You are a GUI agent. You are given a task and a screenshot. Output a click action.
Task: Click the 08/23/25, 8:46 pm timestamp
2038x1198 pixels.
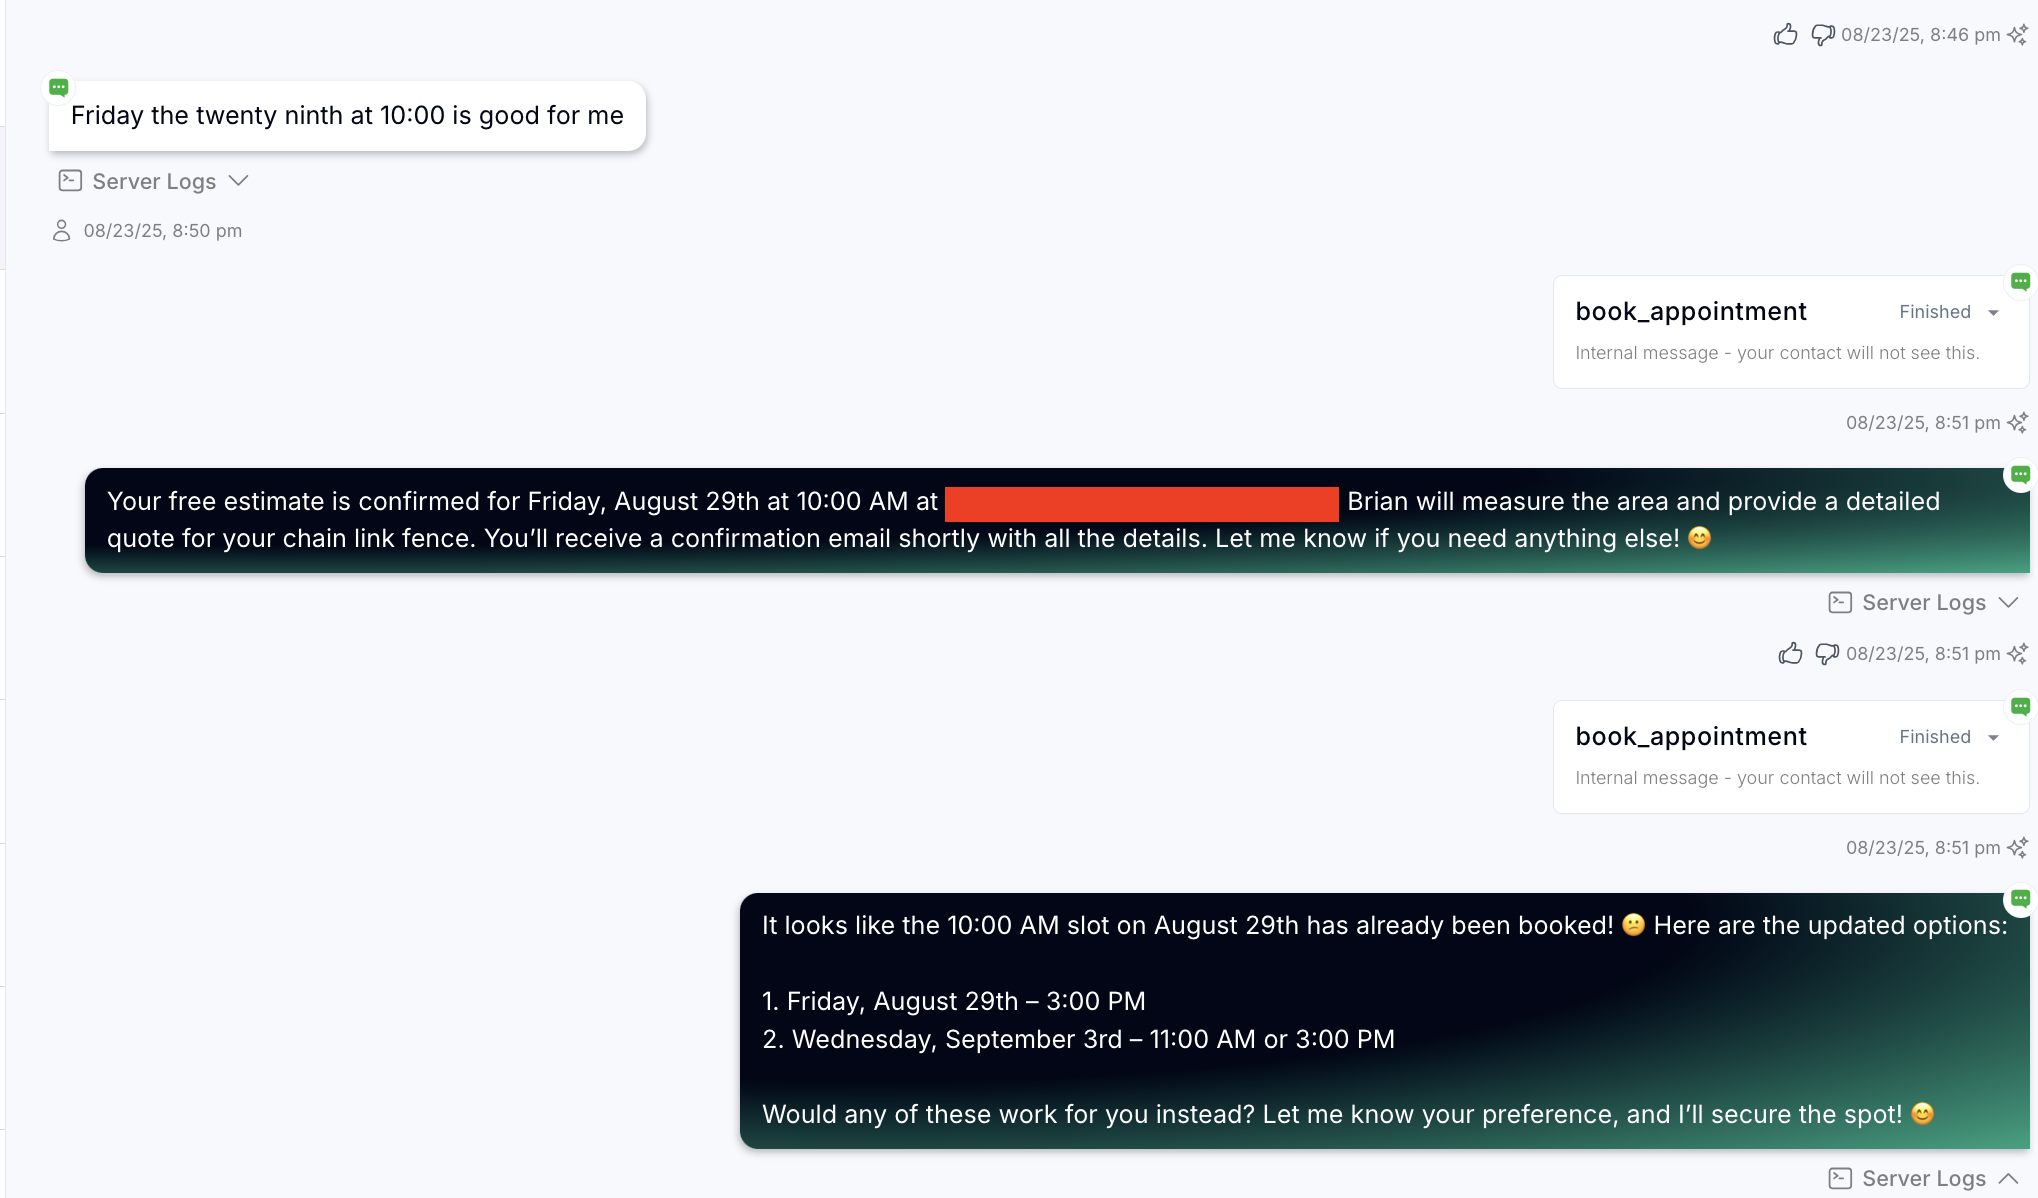1920,34
